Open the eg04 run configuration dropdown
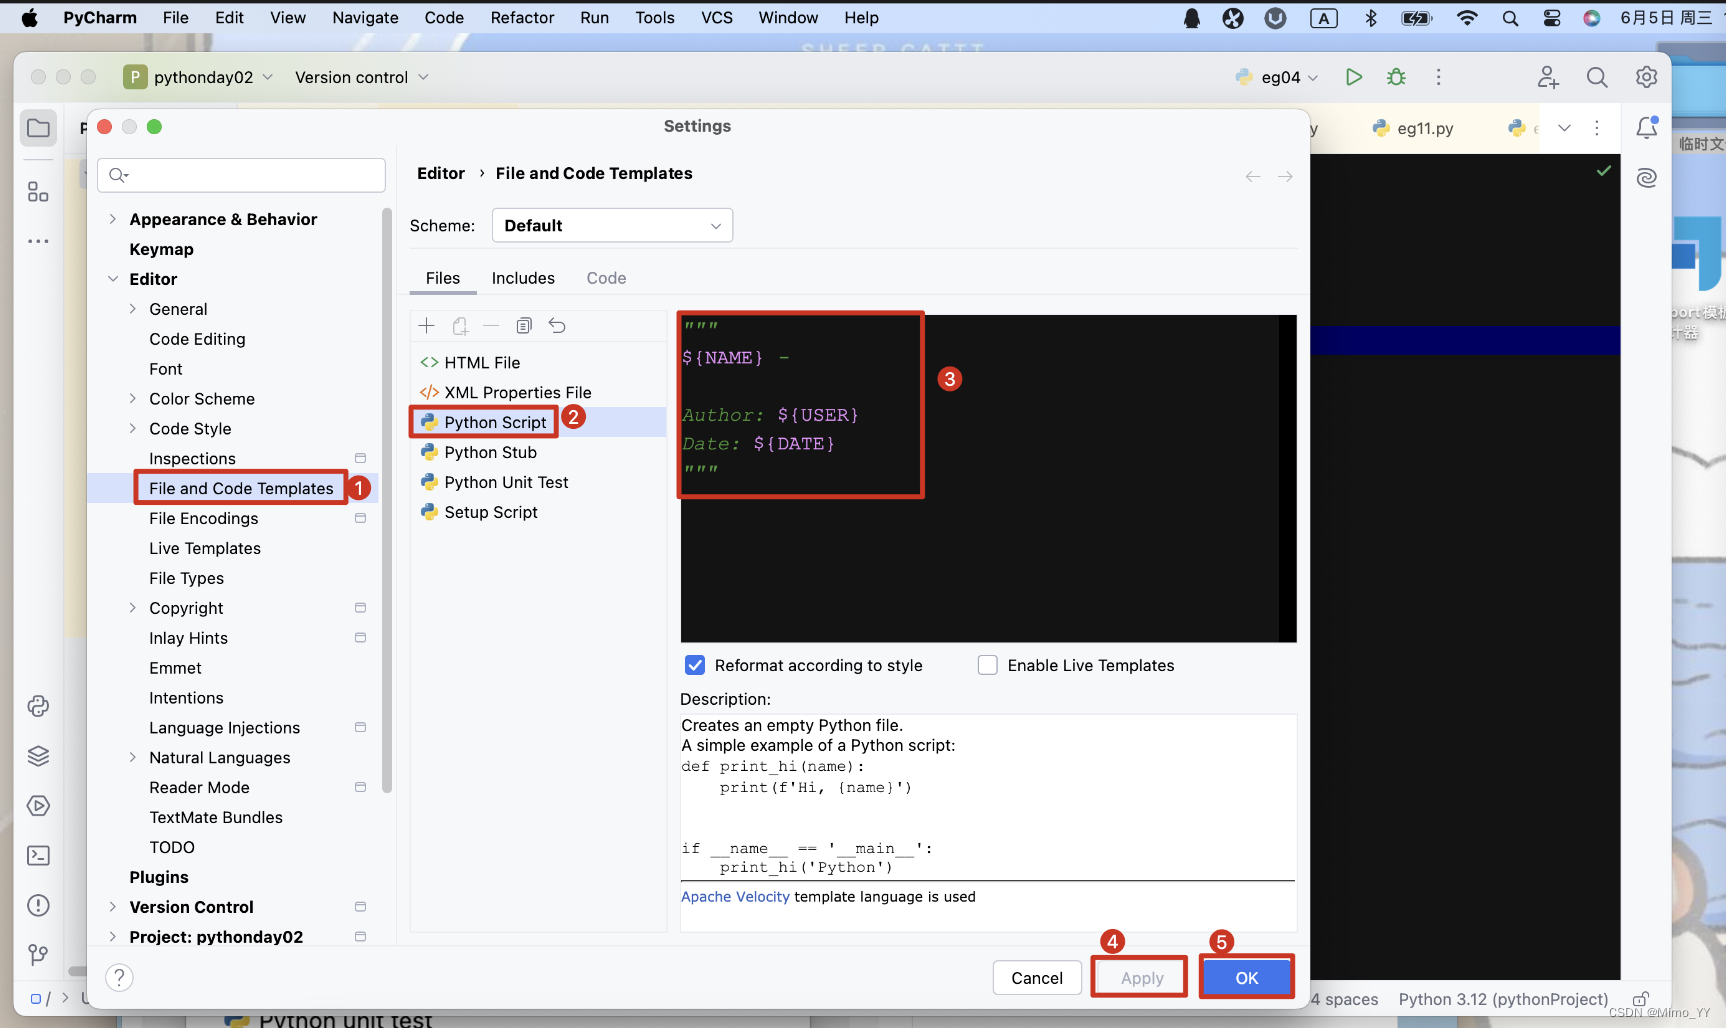This screenshot has width=1726, height=1028. 1278,77
